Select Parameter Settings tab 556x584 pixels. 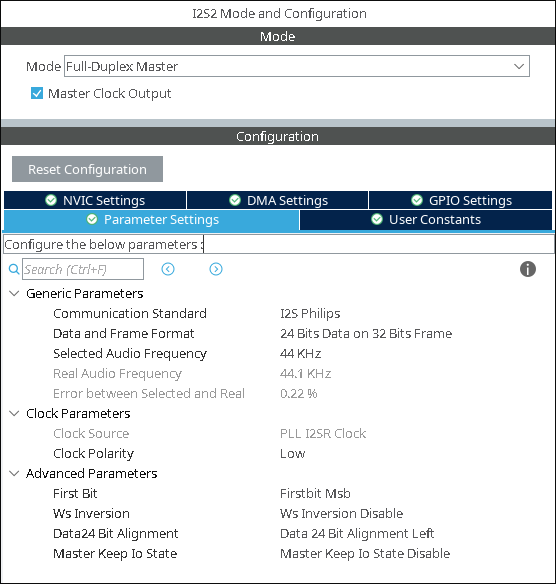point(152,220)
